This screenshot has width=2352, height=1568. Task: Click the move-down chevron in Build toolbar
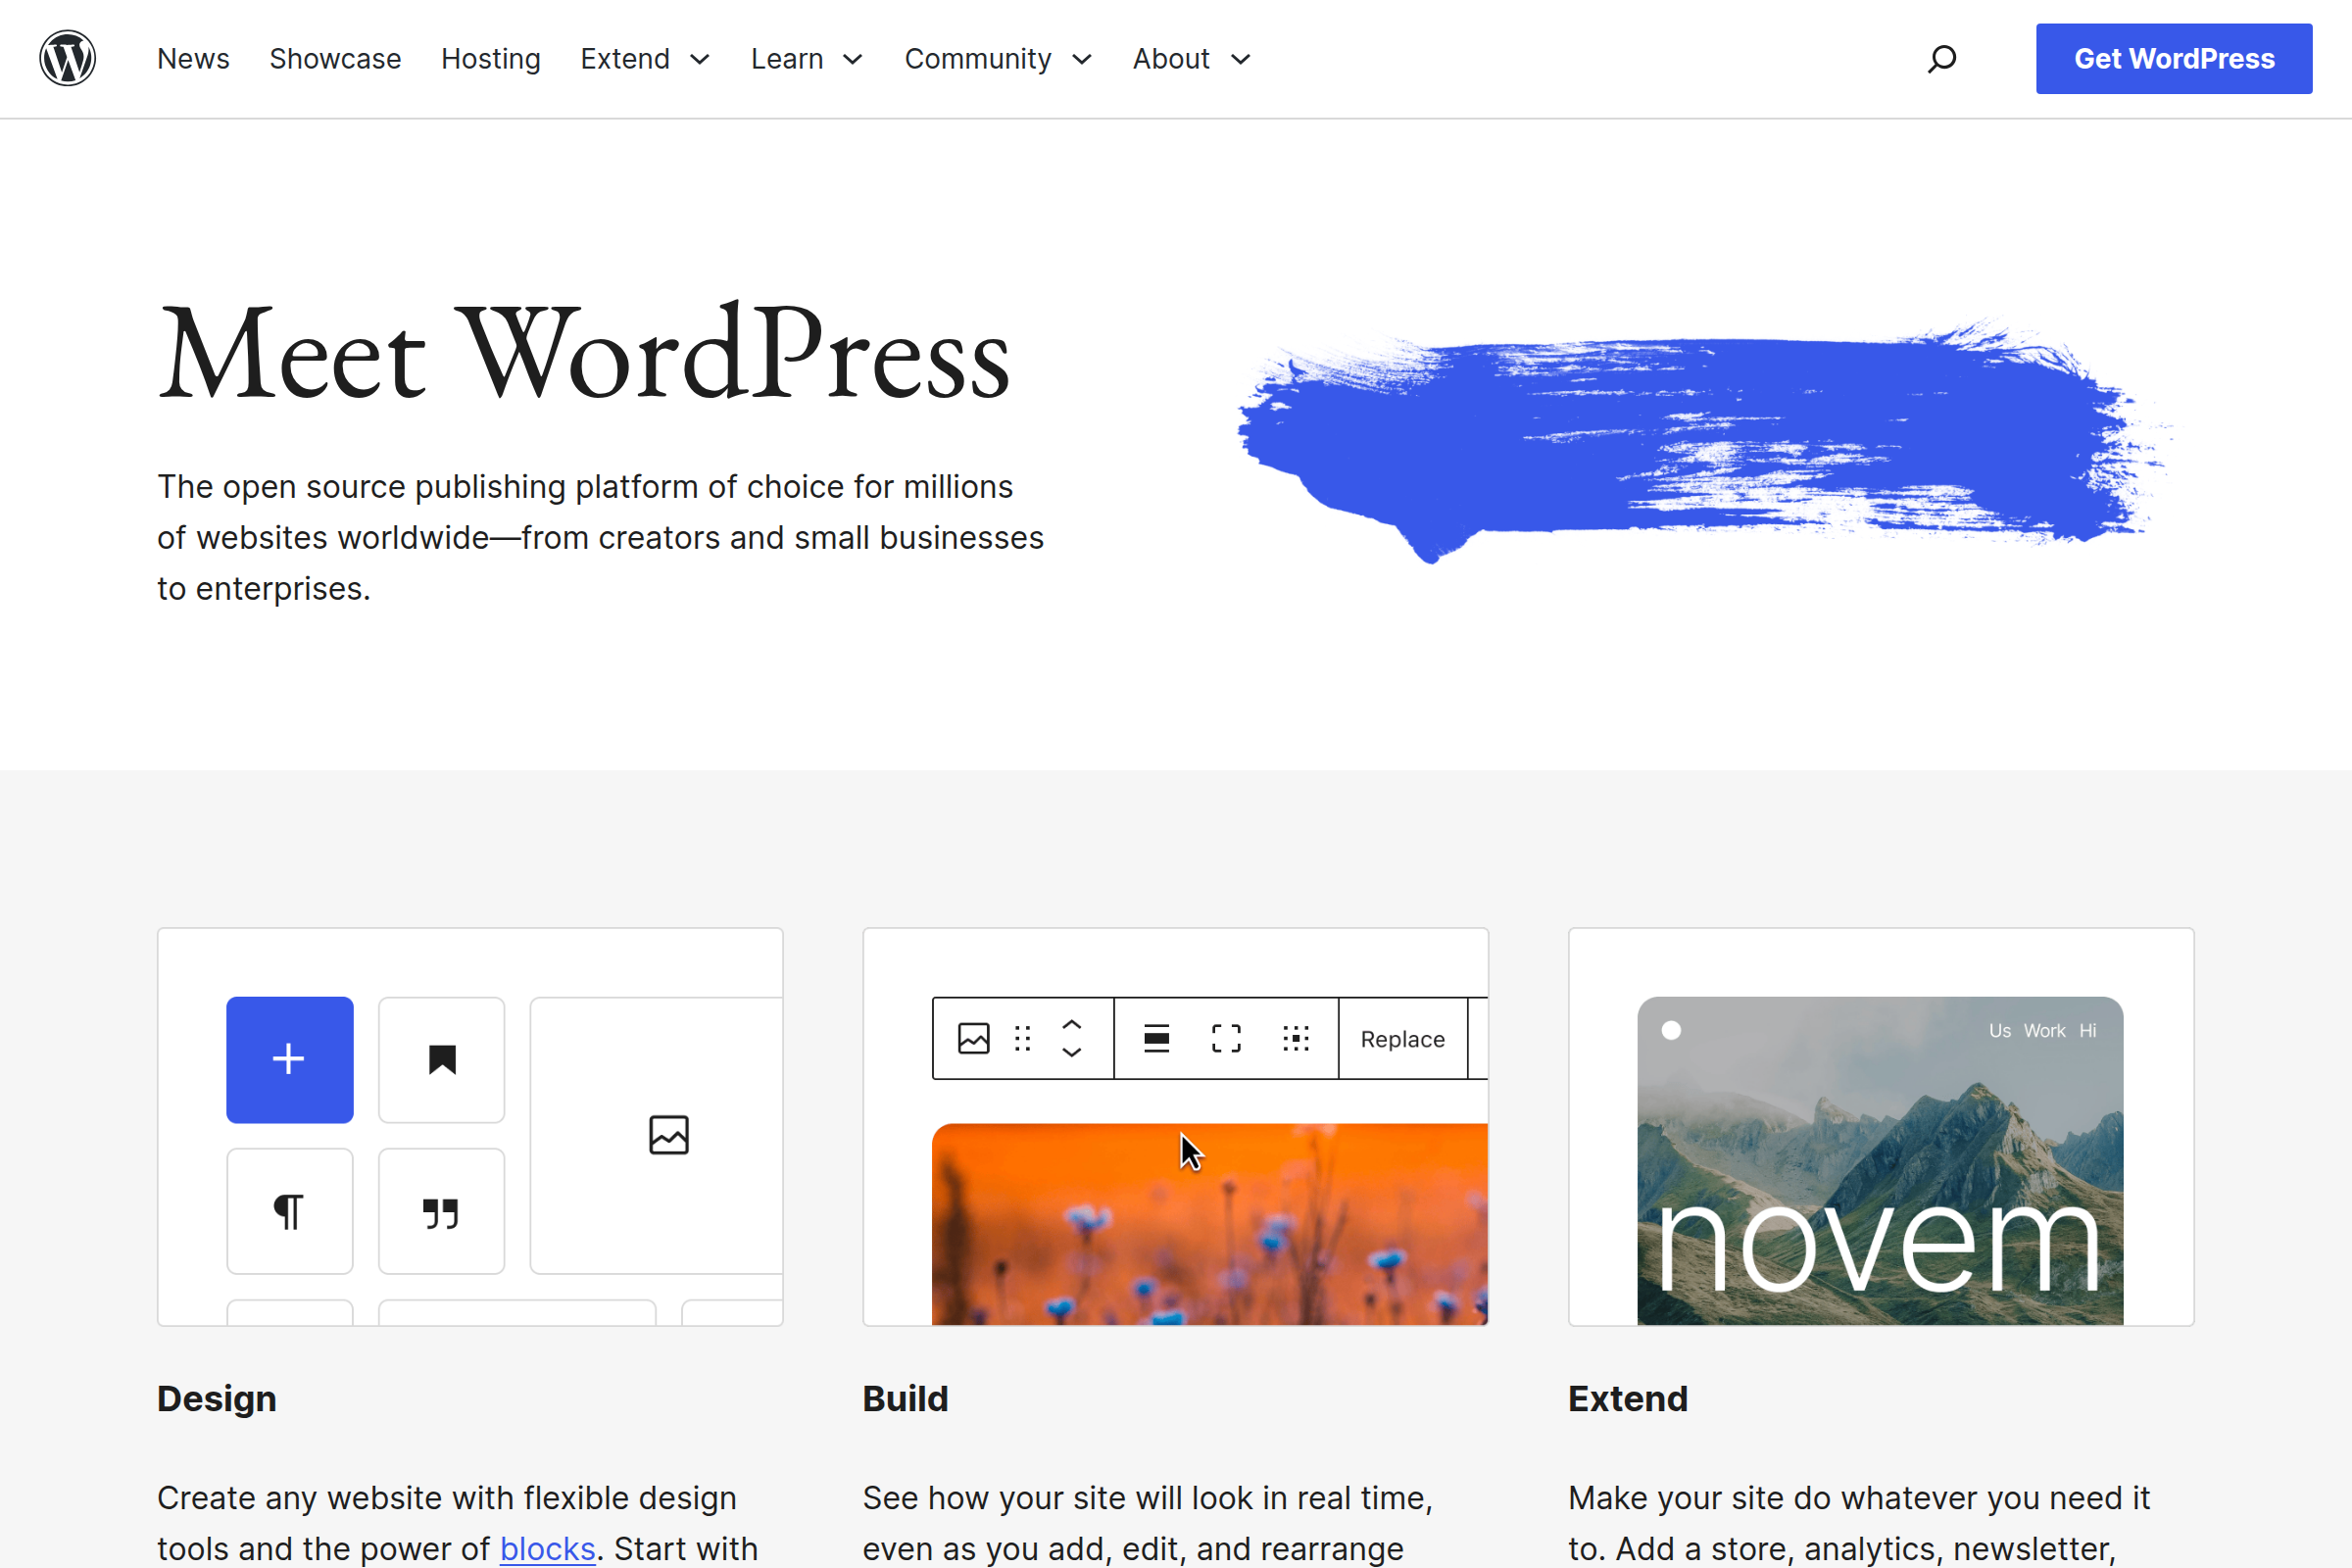tap(1071, 1051)
